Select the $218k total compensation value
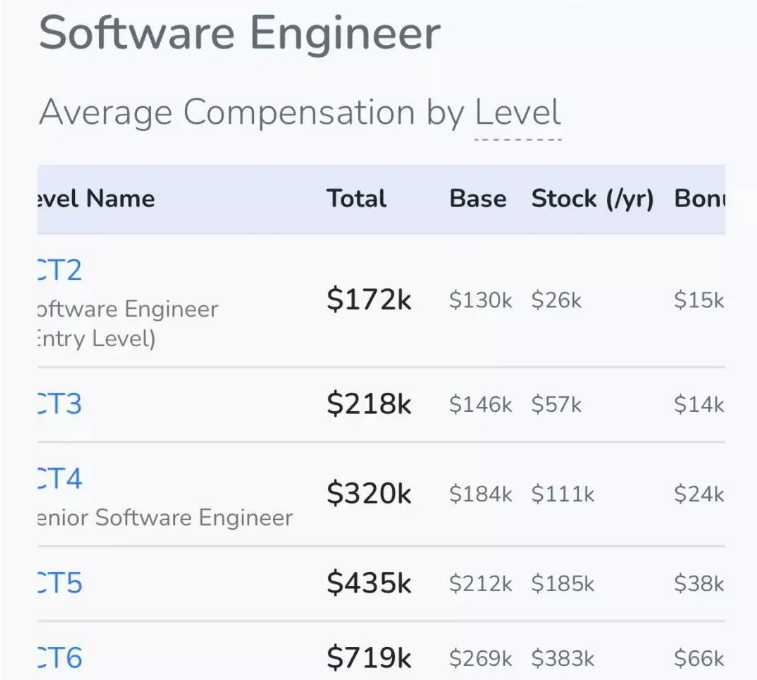The image size is (757, 680). coord(369,403)
